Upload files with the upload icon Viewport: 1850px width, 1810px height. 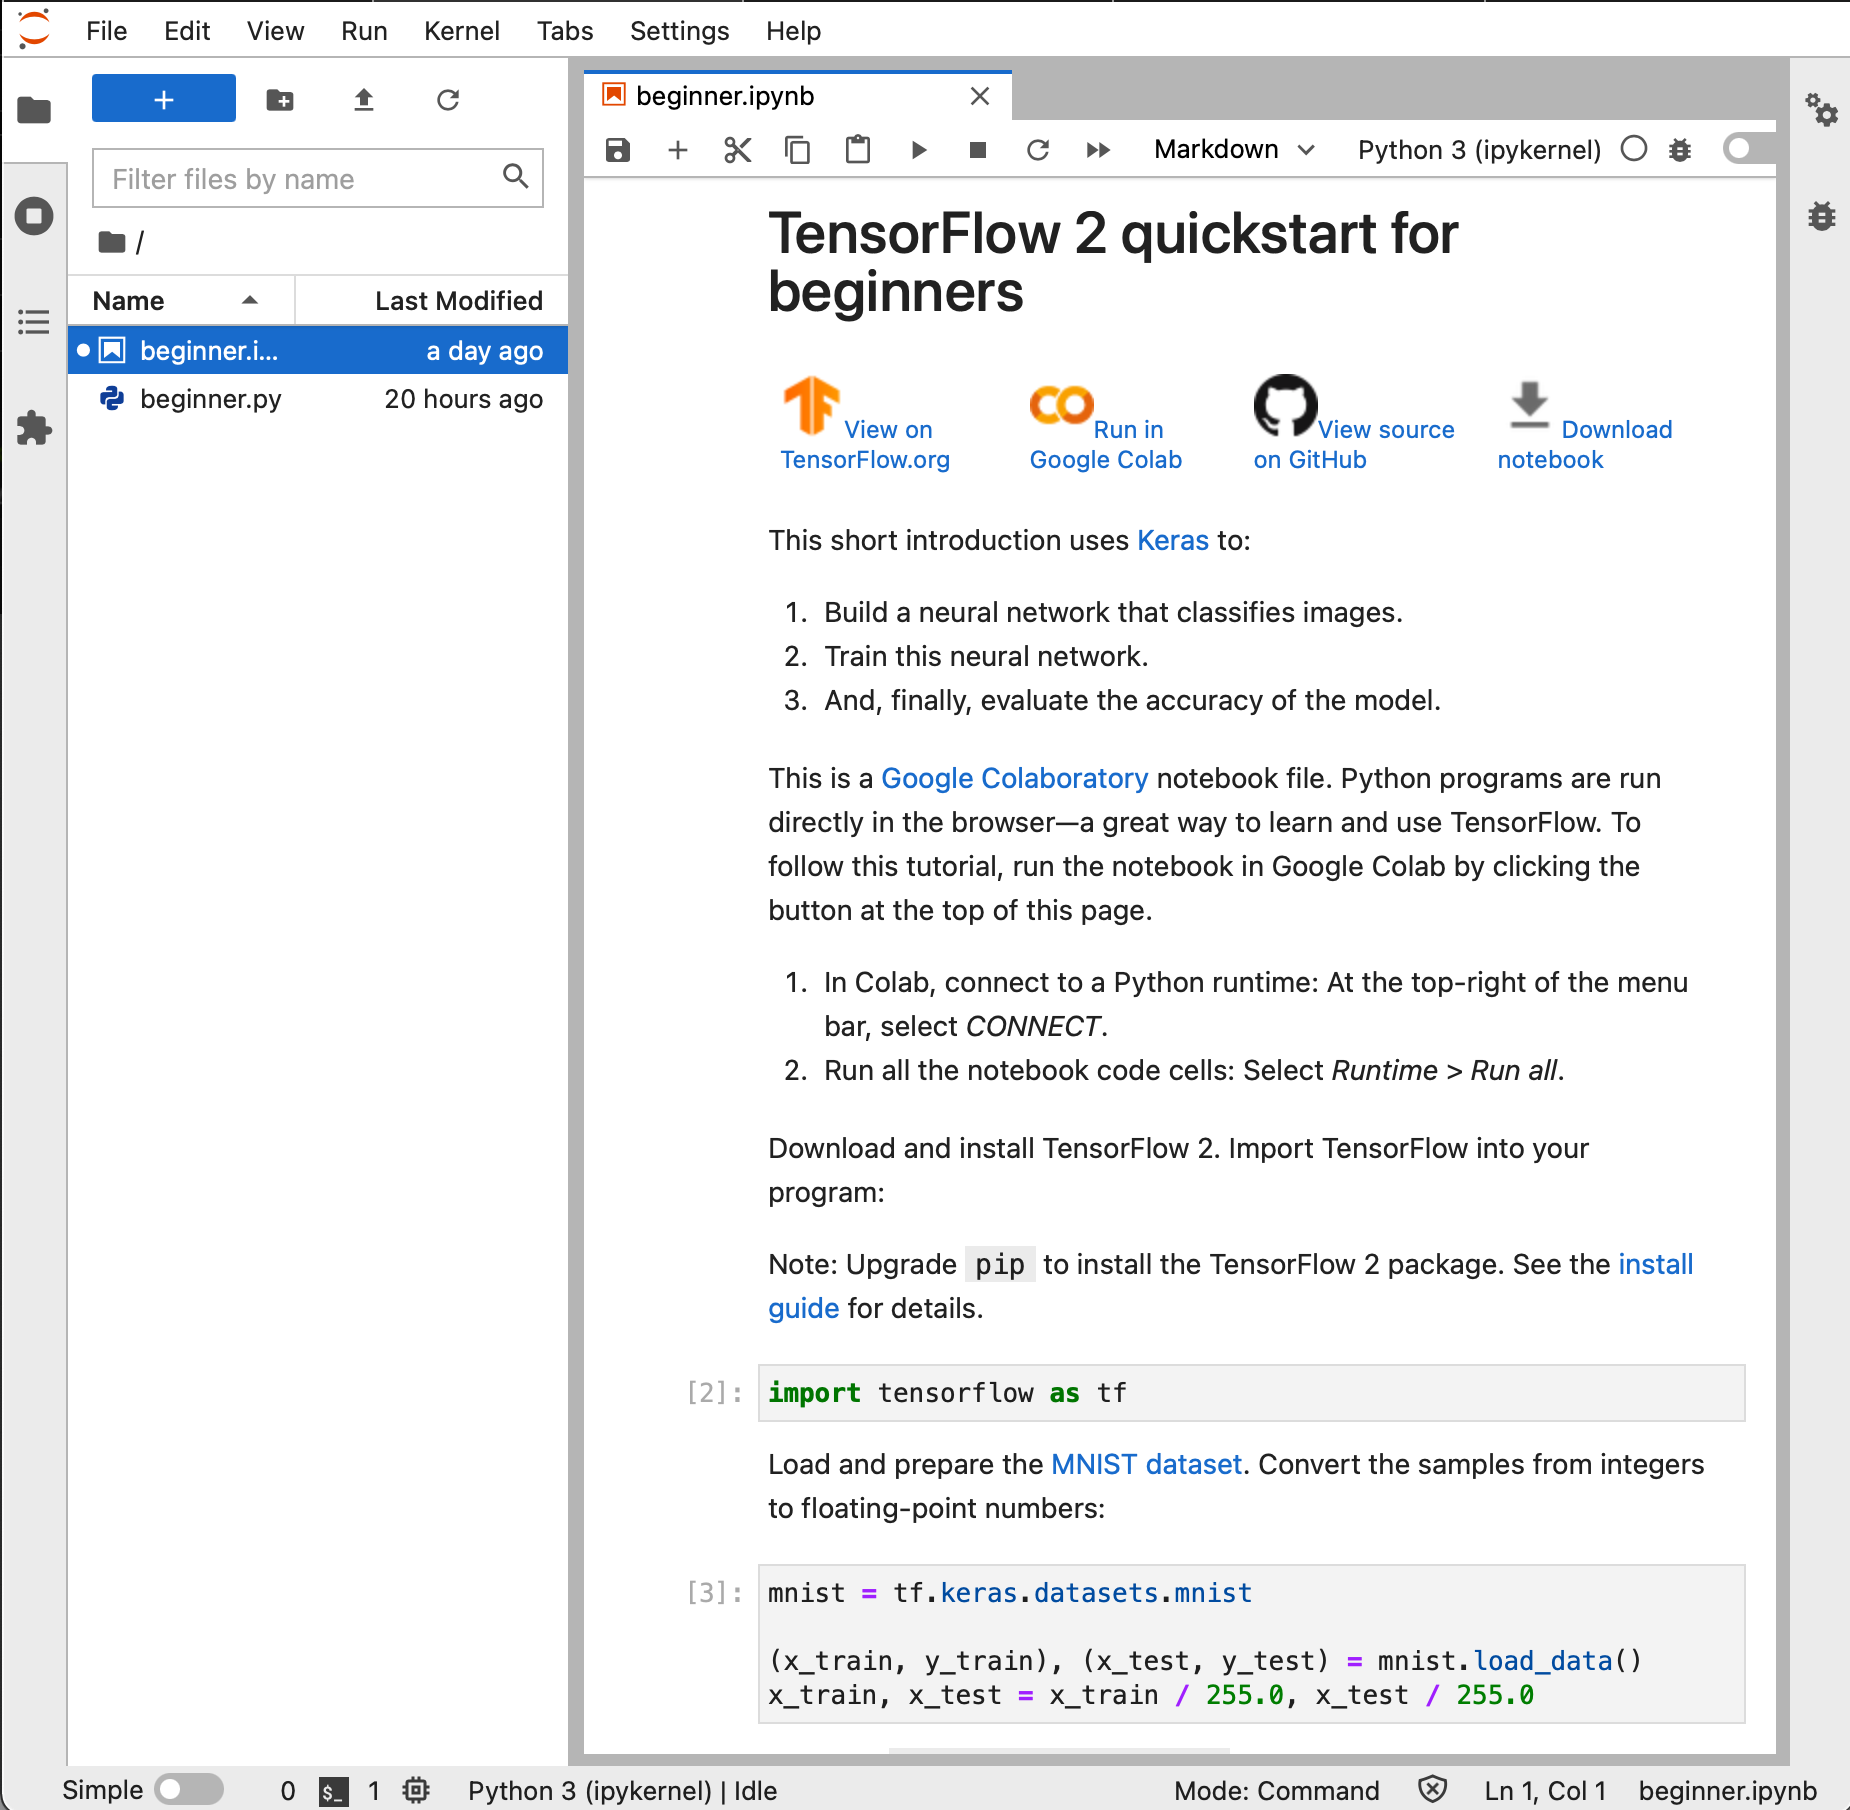tap(364, 99)
